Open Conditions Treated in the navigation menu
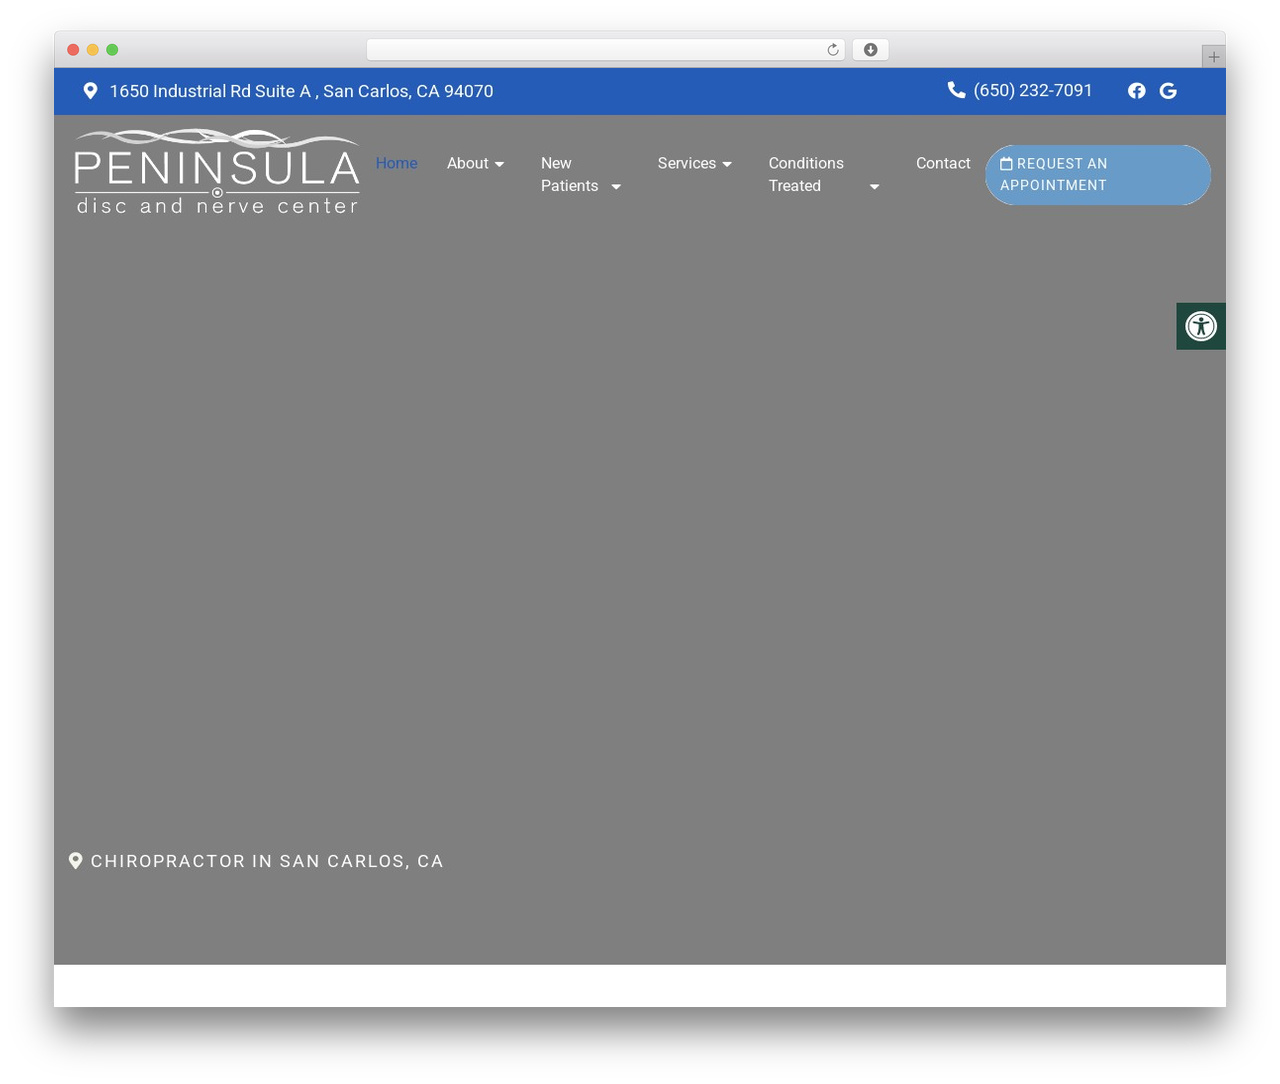Viewport: 1280px width, 1084px height. point(806,174)
